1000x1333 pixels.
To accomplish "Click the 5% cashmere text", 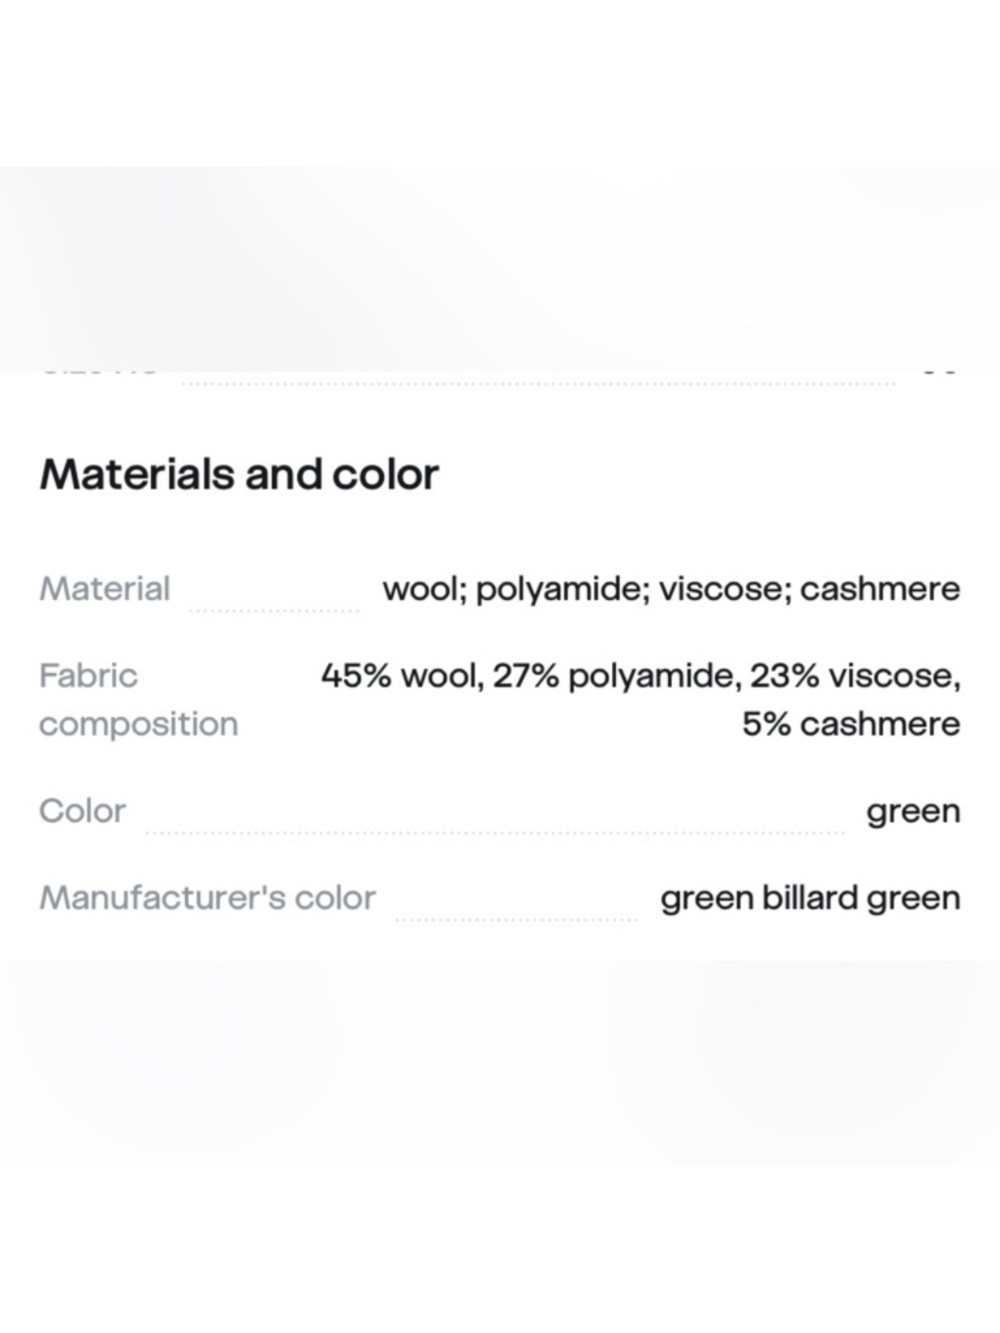I will pyautogui.click(x=851, y=724).
